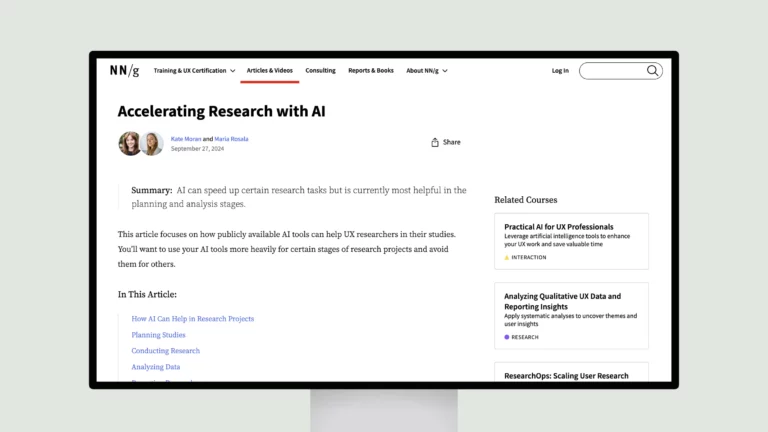Click the RESEARCH topic tag
This screenshot has width=768, height=432.
[521, 337]
